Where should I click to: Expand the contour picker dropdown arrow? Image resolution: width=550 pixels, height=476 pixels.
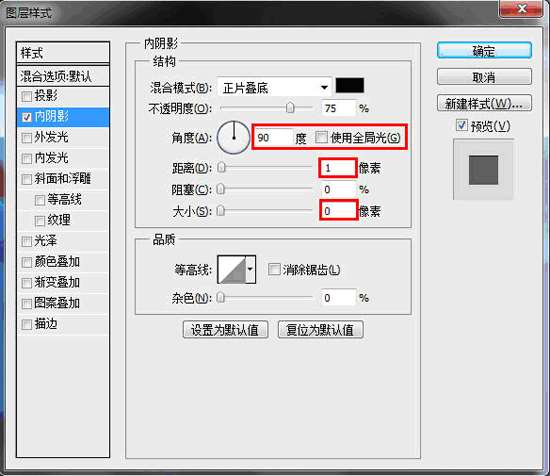pyautogui.click(x=250, y=269)
